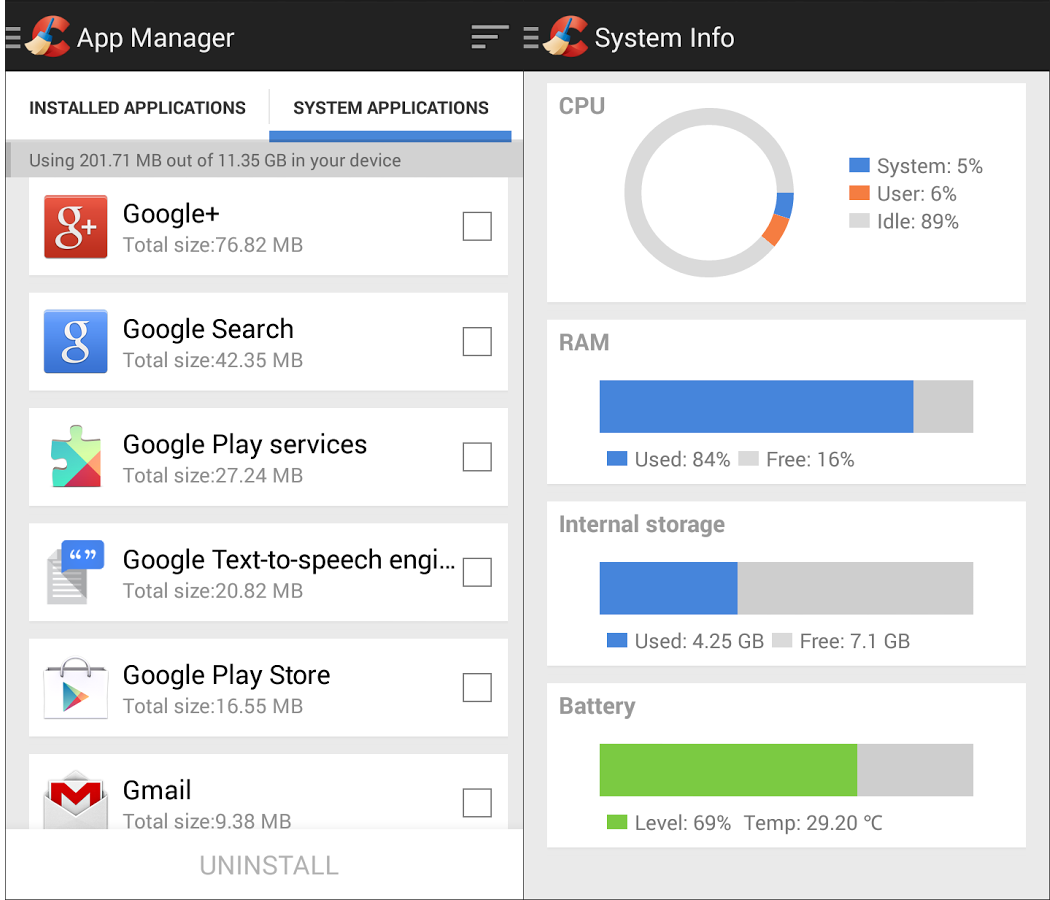Check the Google Search checkbox
1050x900 pixels.
(477, 342)
